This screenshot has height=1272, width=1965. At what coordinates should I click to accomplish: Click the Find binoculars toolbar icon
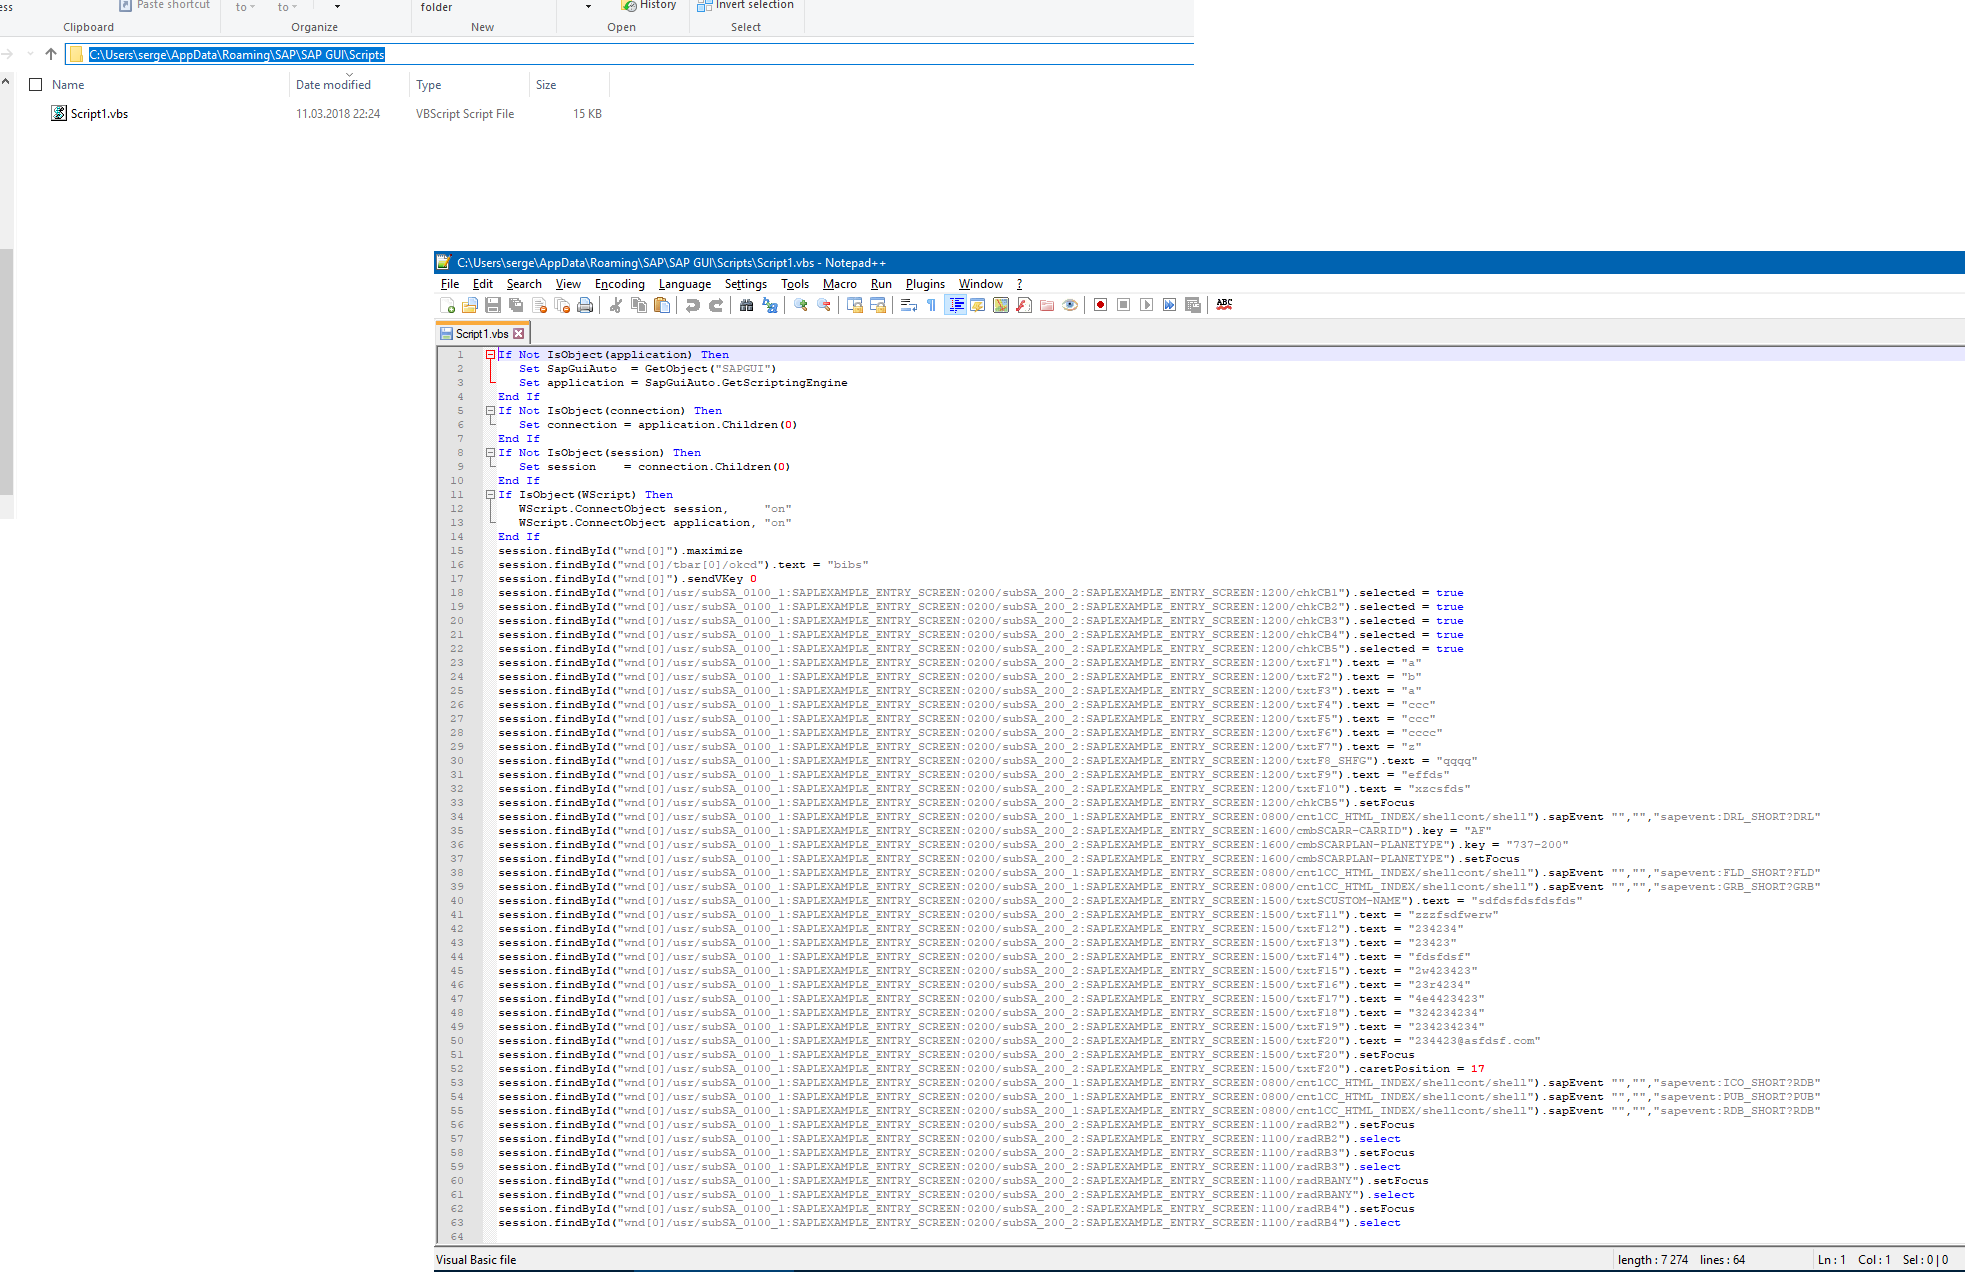tap(746, 305)
